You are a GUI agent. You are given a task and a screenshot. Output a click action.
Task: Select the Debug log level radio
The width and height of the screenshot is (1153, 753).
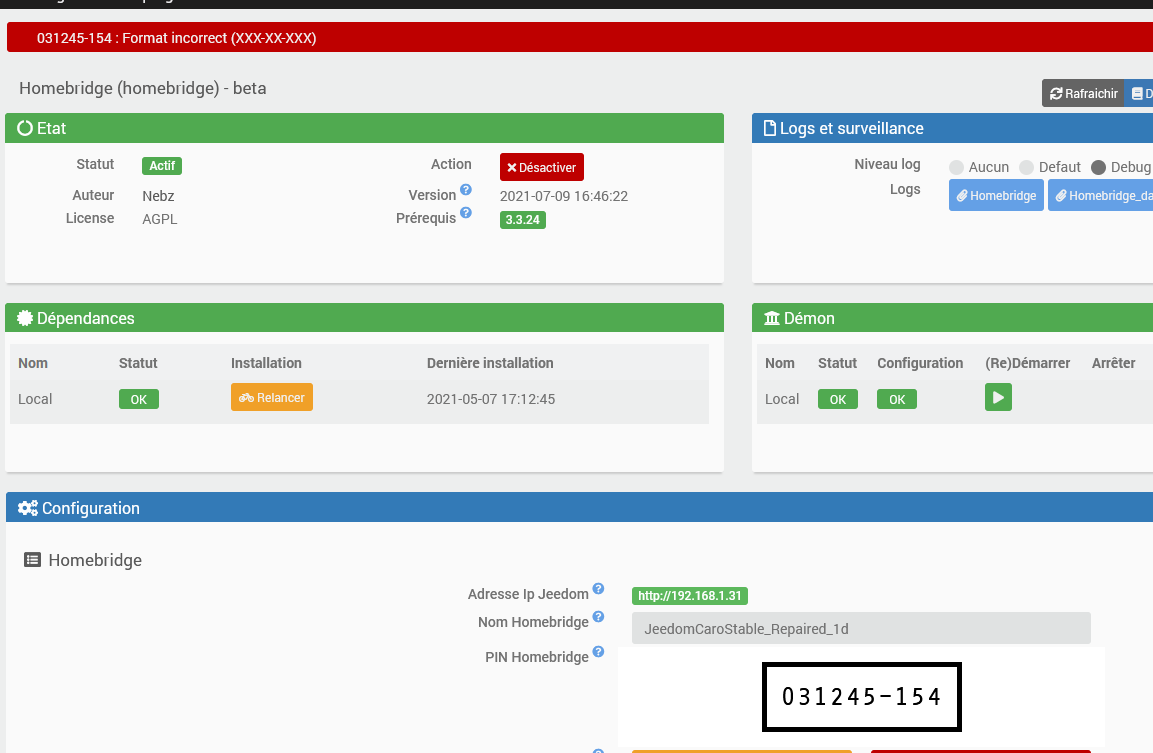tap(1099, 168)
